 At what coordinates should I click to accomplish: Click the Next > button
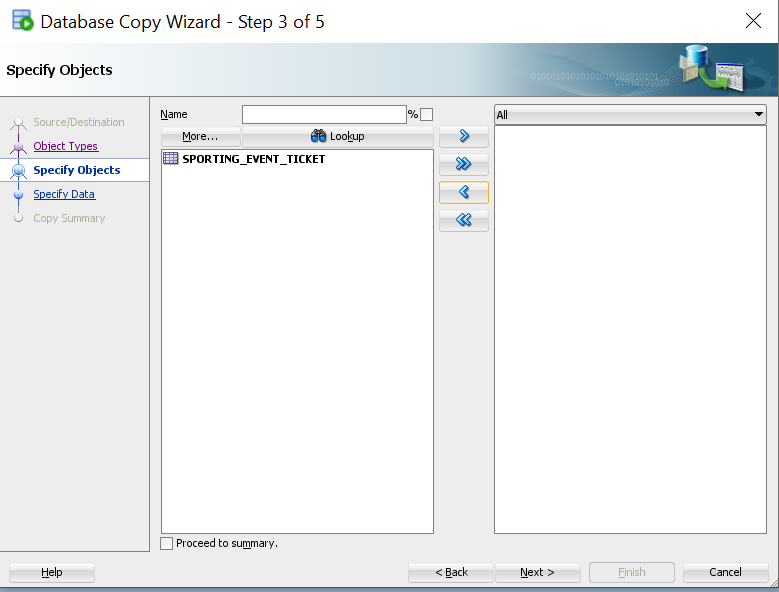[538, 572]
